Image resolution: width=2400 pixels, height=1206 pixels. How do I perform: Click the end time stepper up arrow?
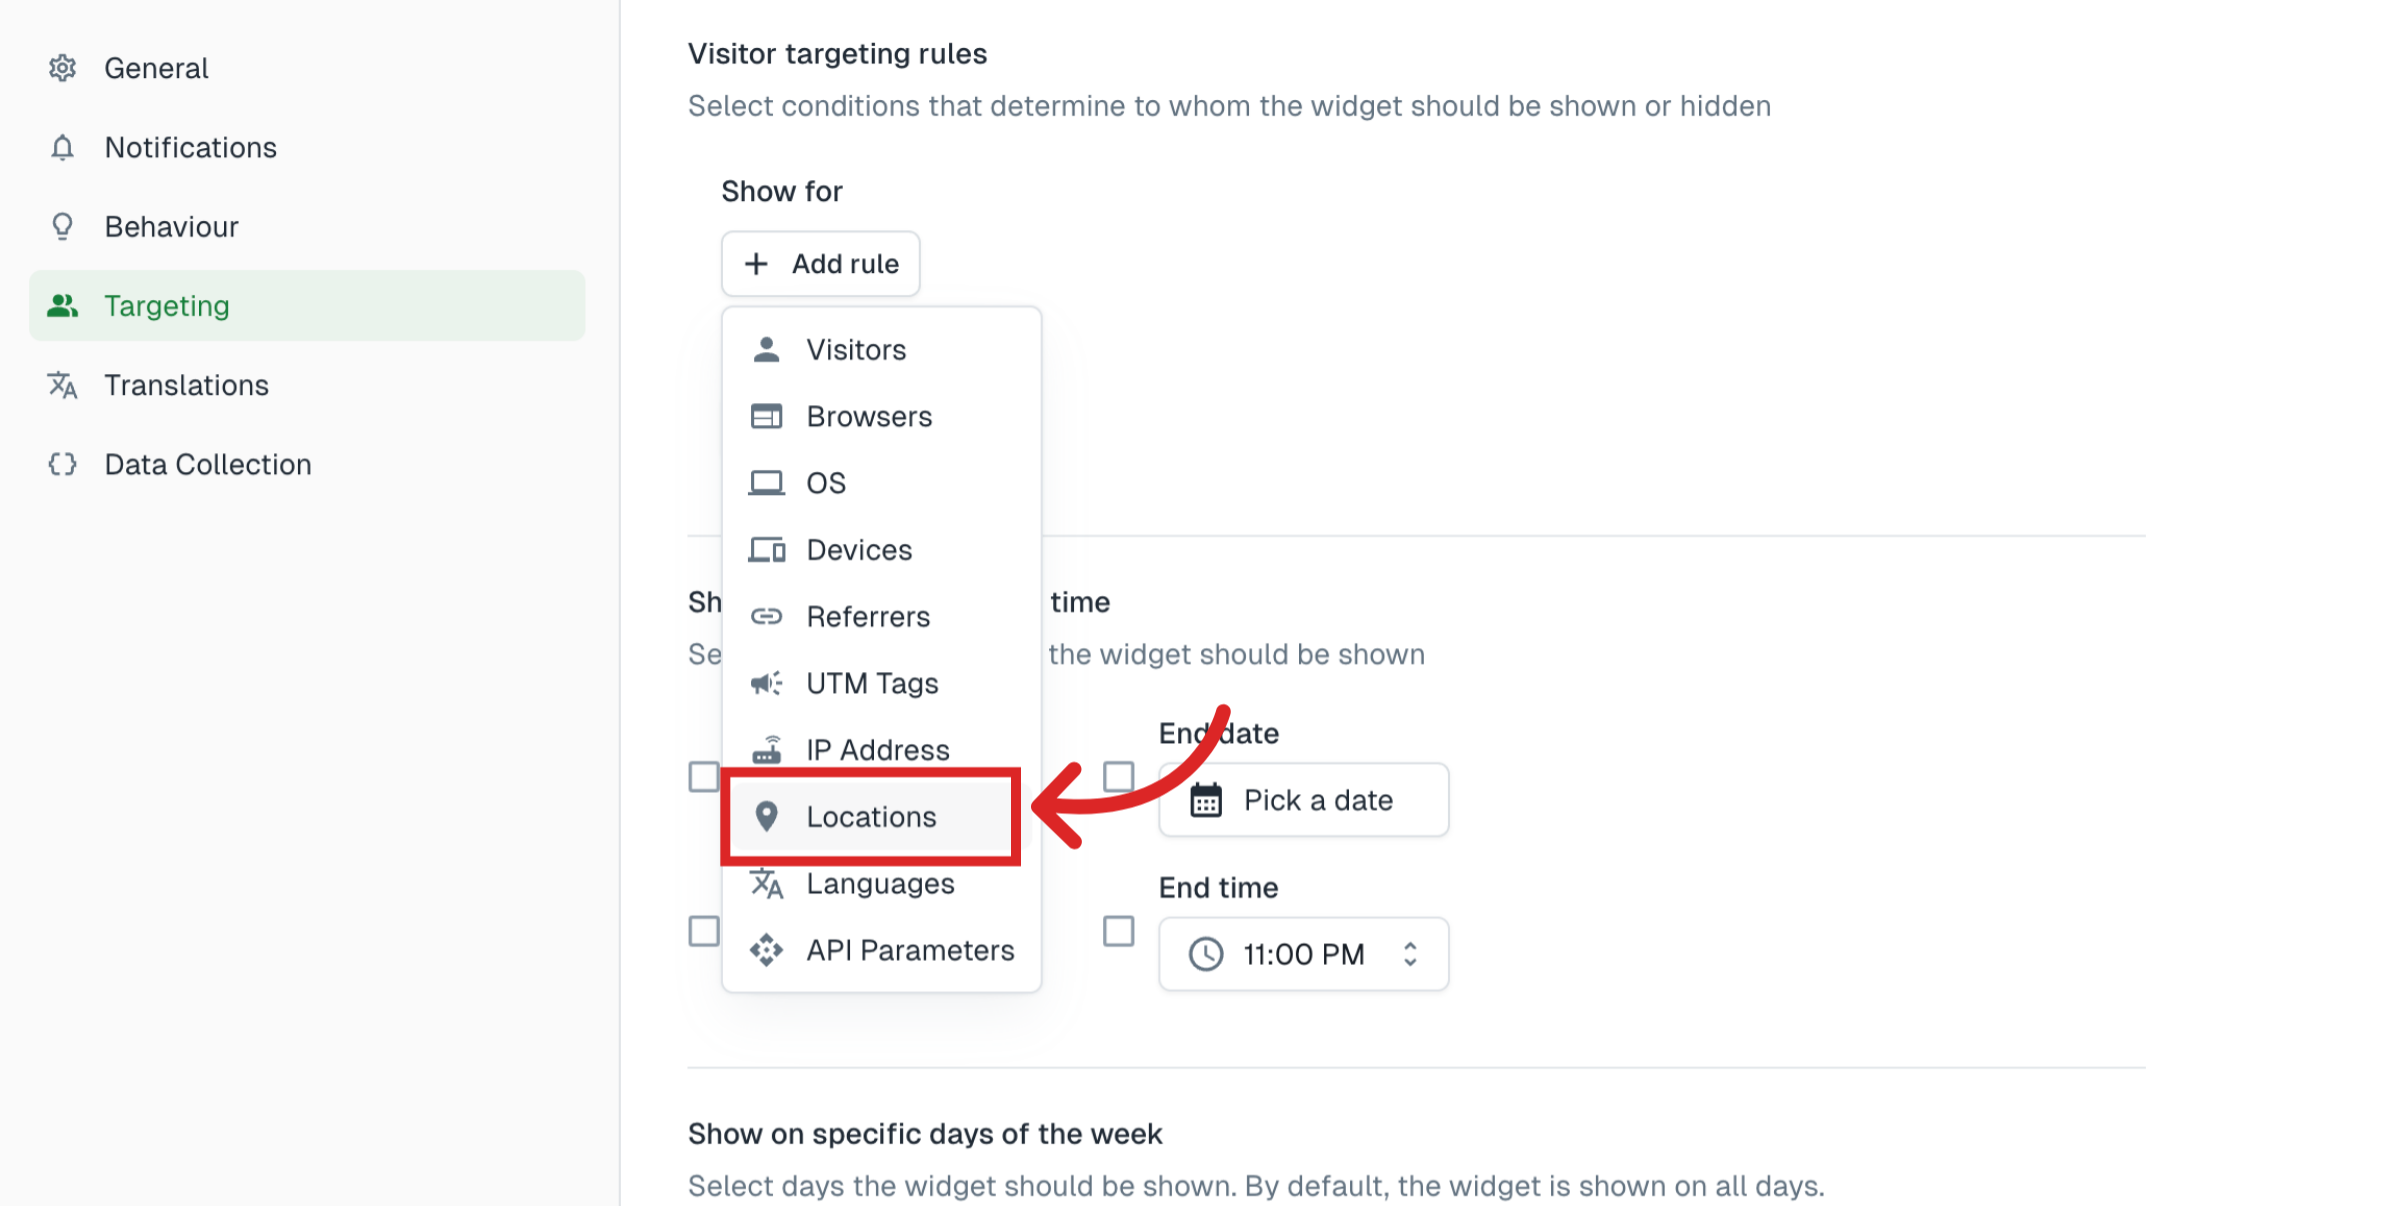click(1411, 946)
